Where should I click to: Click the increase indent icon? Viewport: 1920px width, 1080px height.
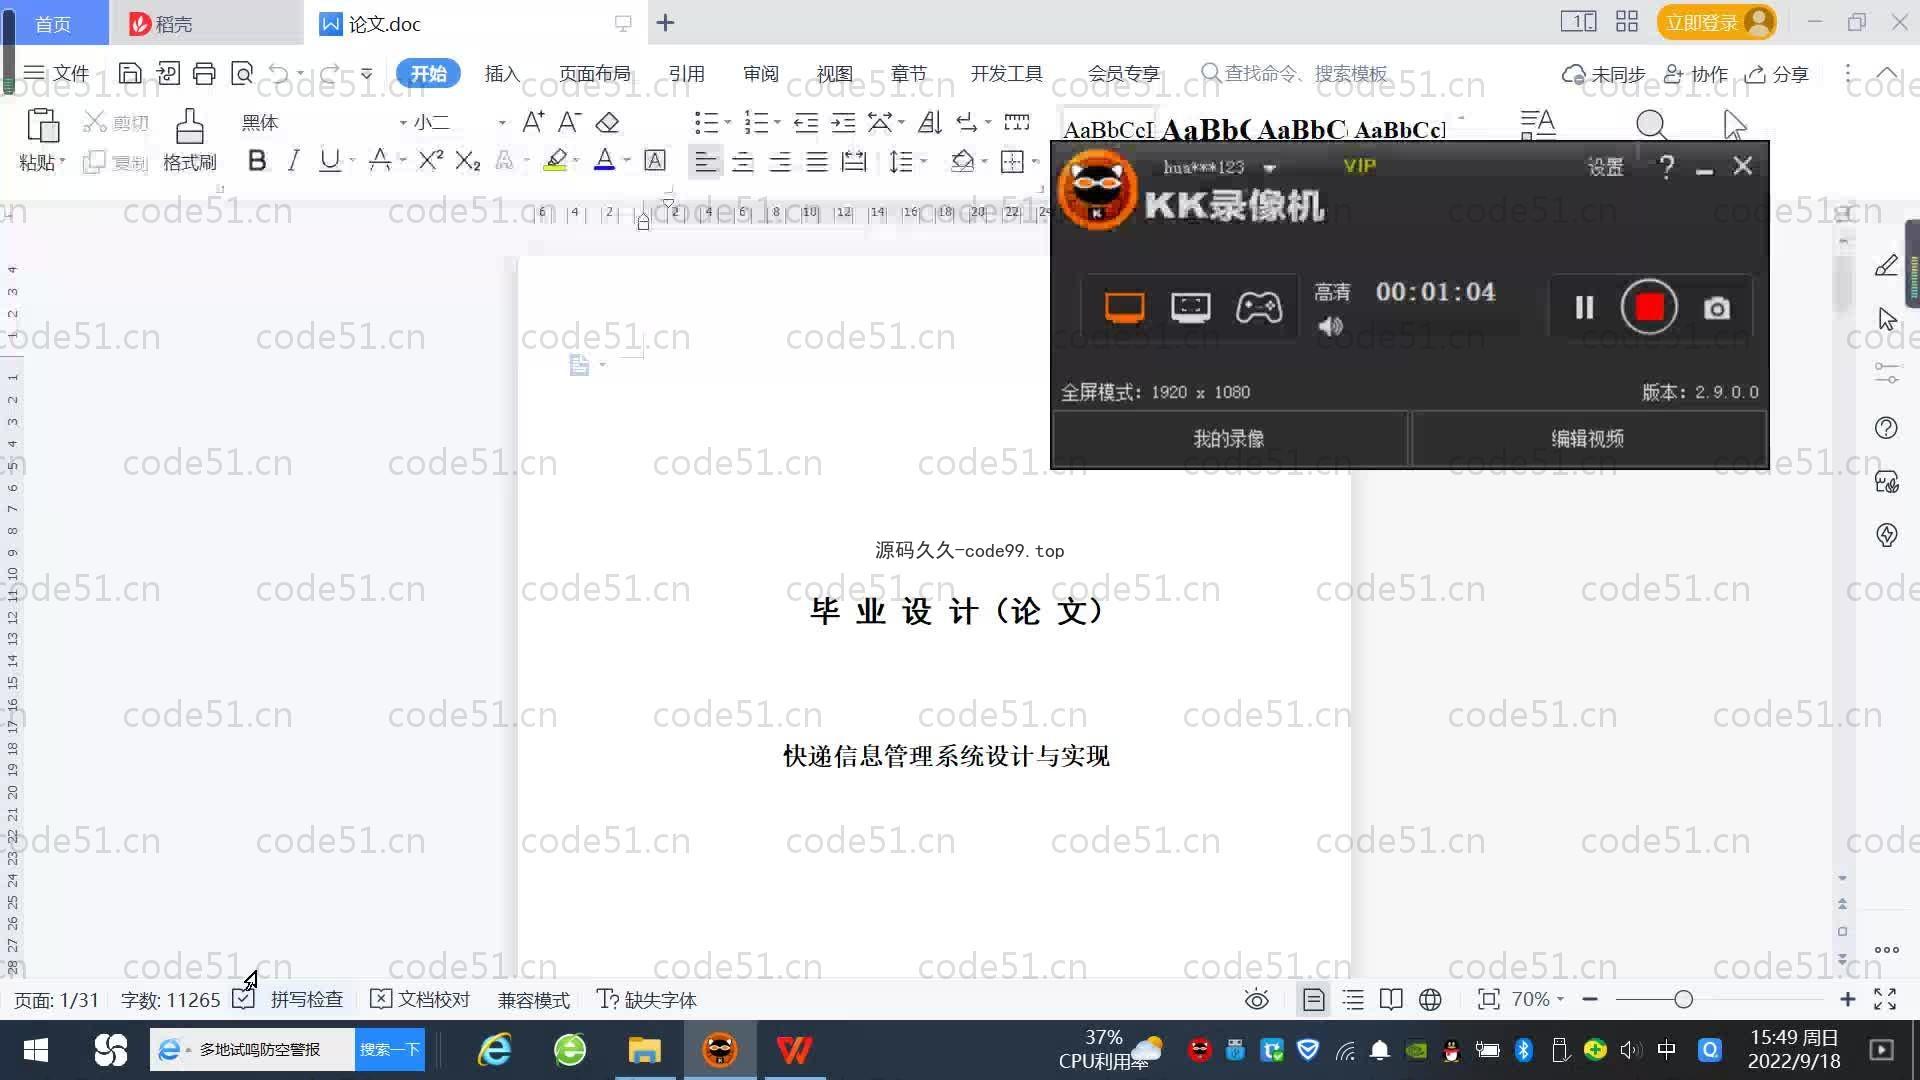point(843,123)
